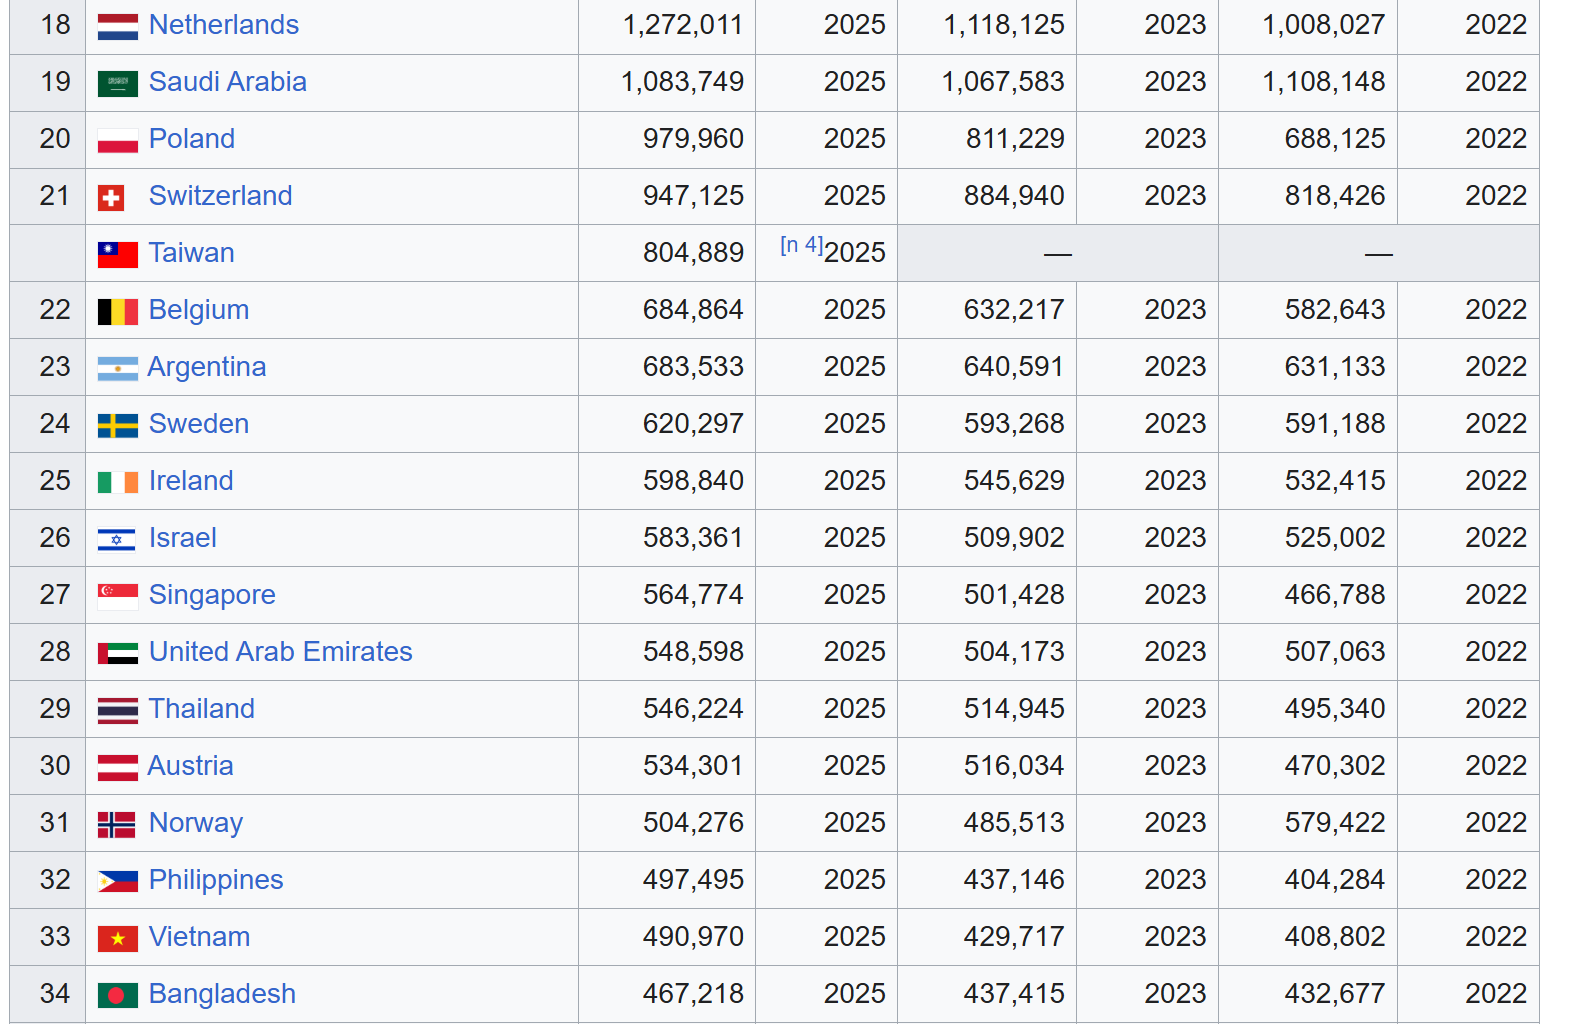Viewport: 1574px width, 1024px height.
Task: Select UAE value 504,173
Action: click(1014, 652)
